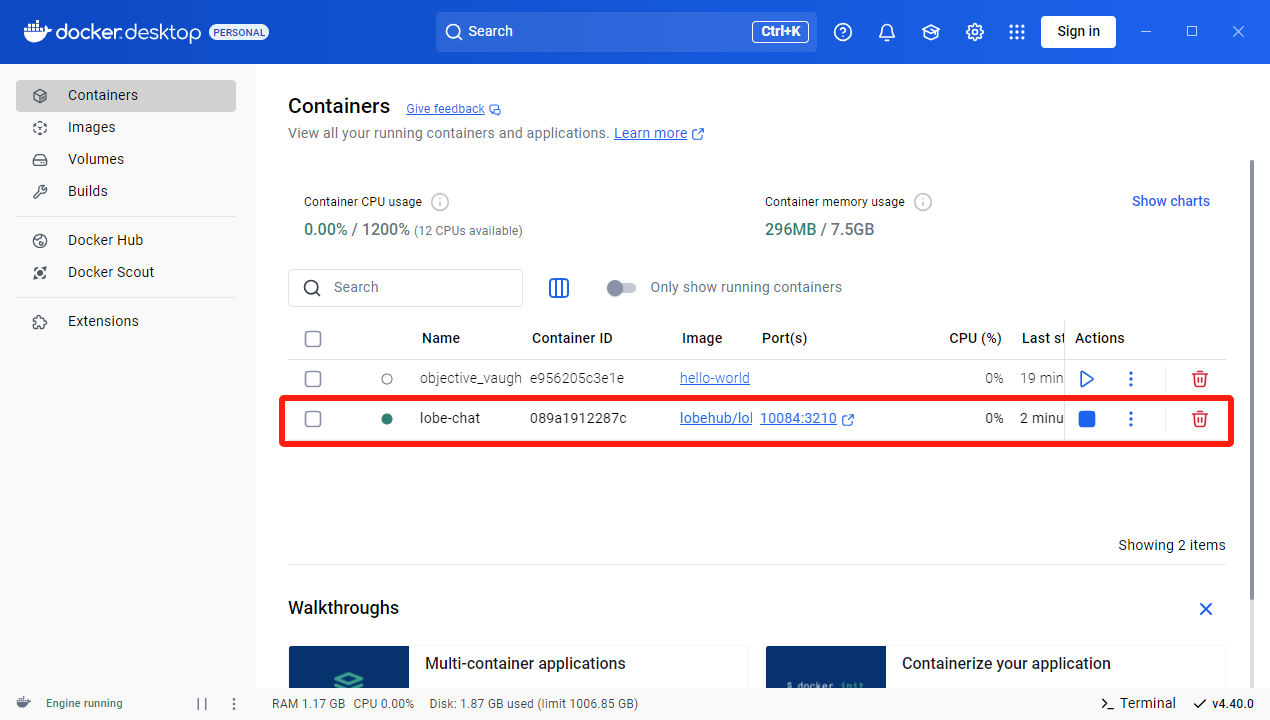Select the lobe-chat container checkbox
This screenshot has height=720, width=1270.
[313, 419]
